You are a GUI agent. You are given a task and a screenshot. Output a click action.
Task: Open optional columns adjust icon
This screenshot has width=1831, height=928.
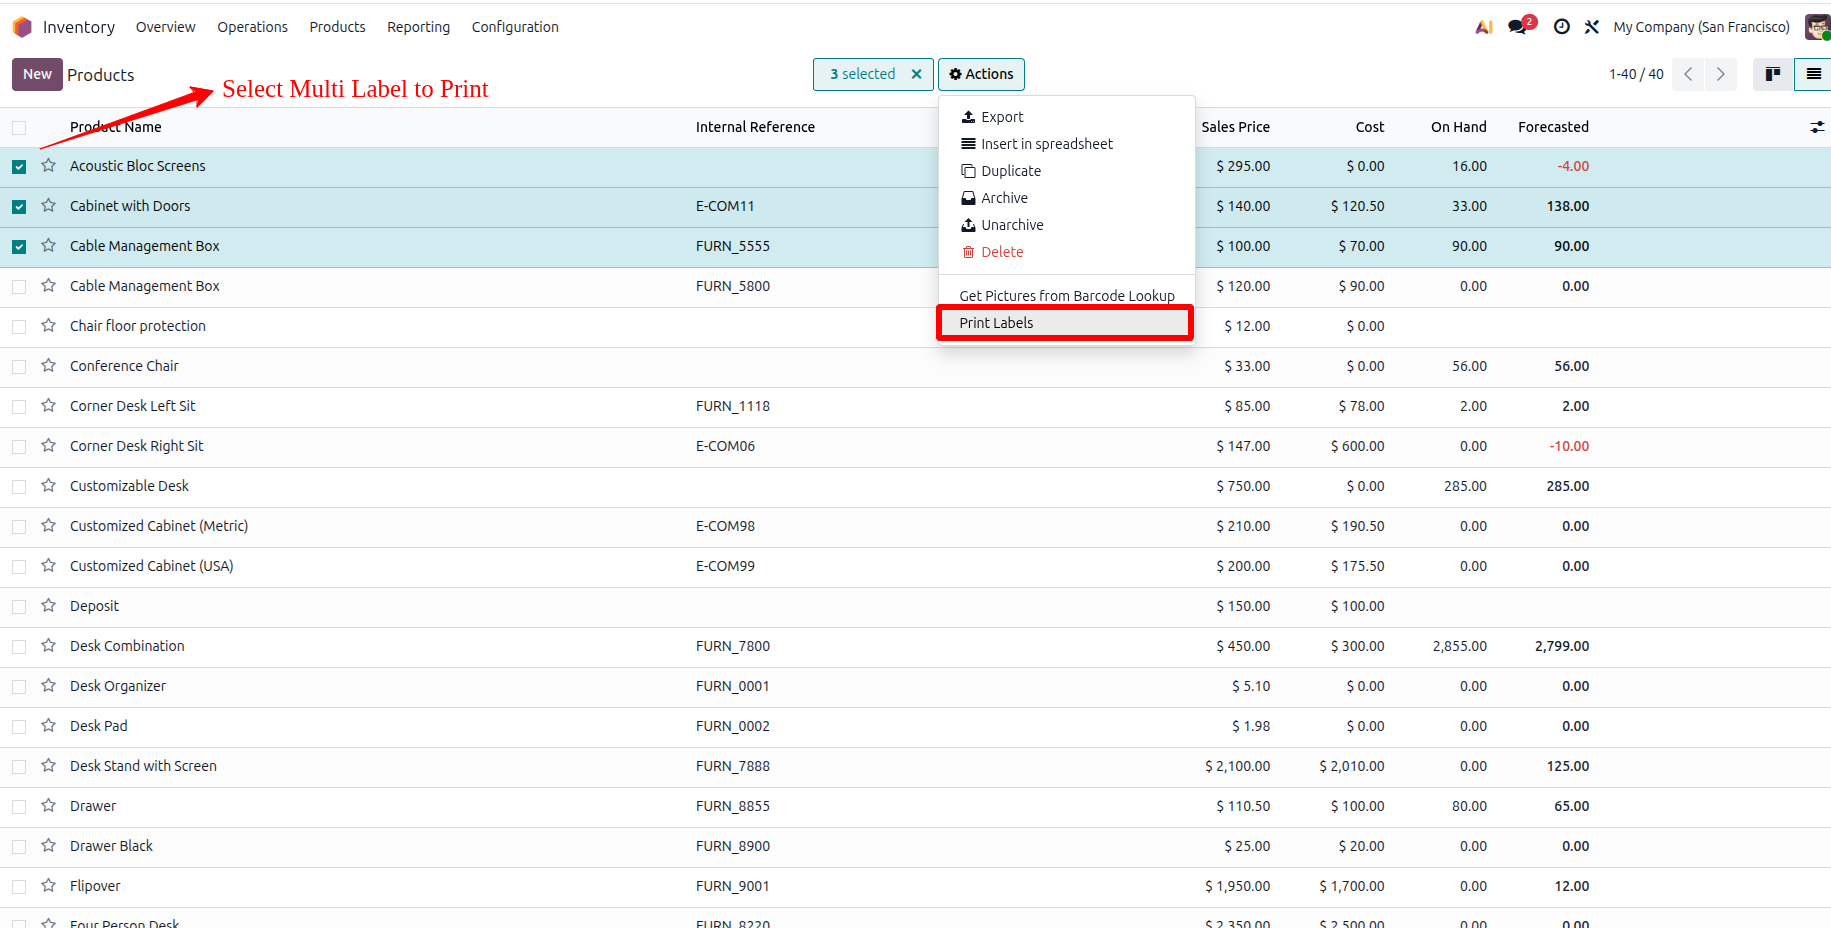pos(1817,127)
